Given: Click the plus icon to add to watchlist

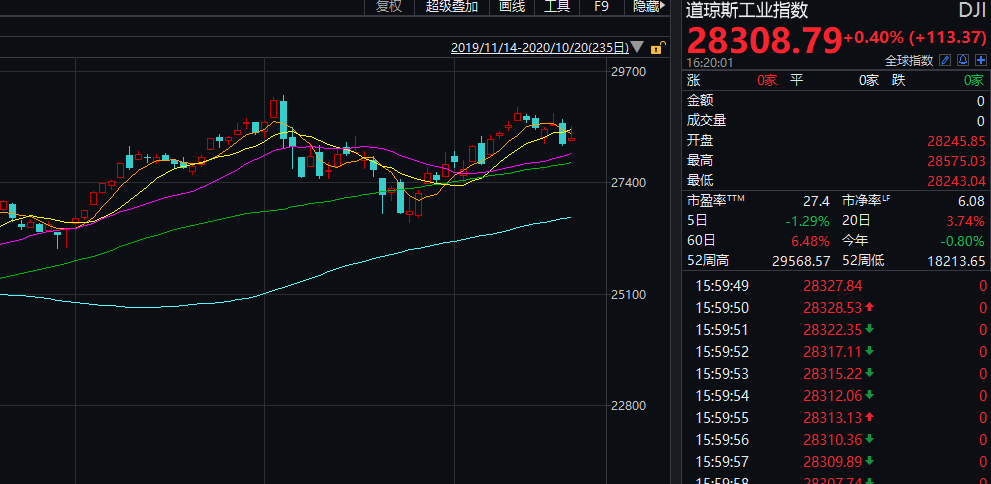Looking at the screenshot, I should click(981, 60).
